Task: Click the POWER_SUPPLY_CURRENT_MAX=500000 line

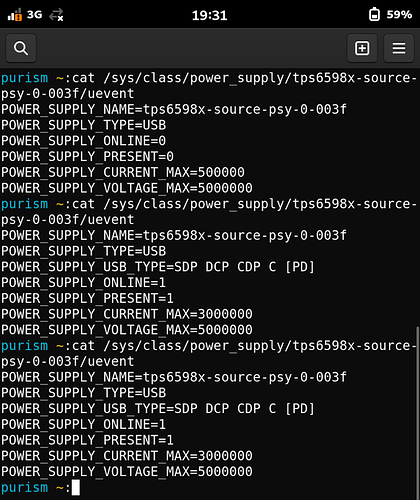Action: click(123, 172)
